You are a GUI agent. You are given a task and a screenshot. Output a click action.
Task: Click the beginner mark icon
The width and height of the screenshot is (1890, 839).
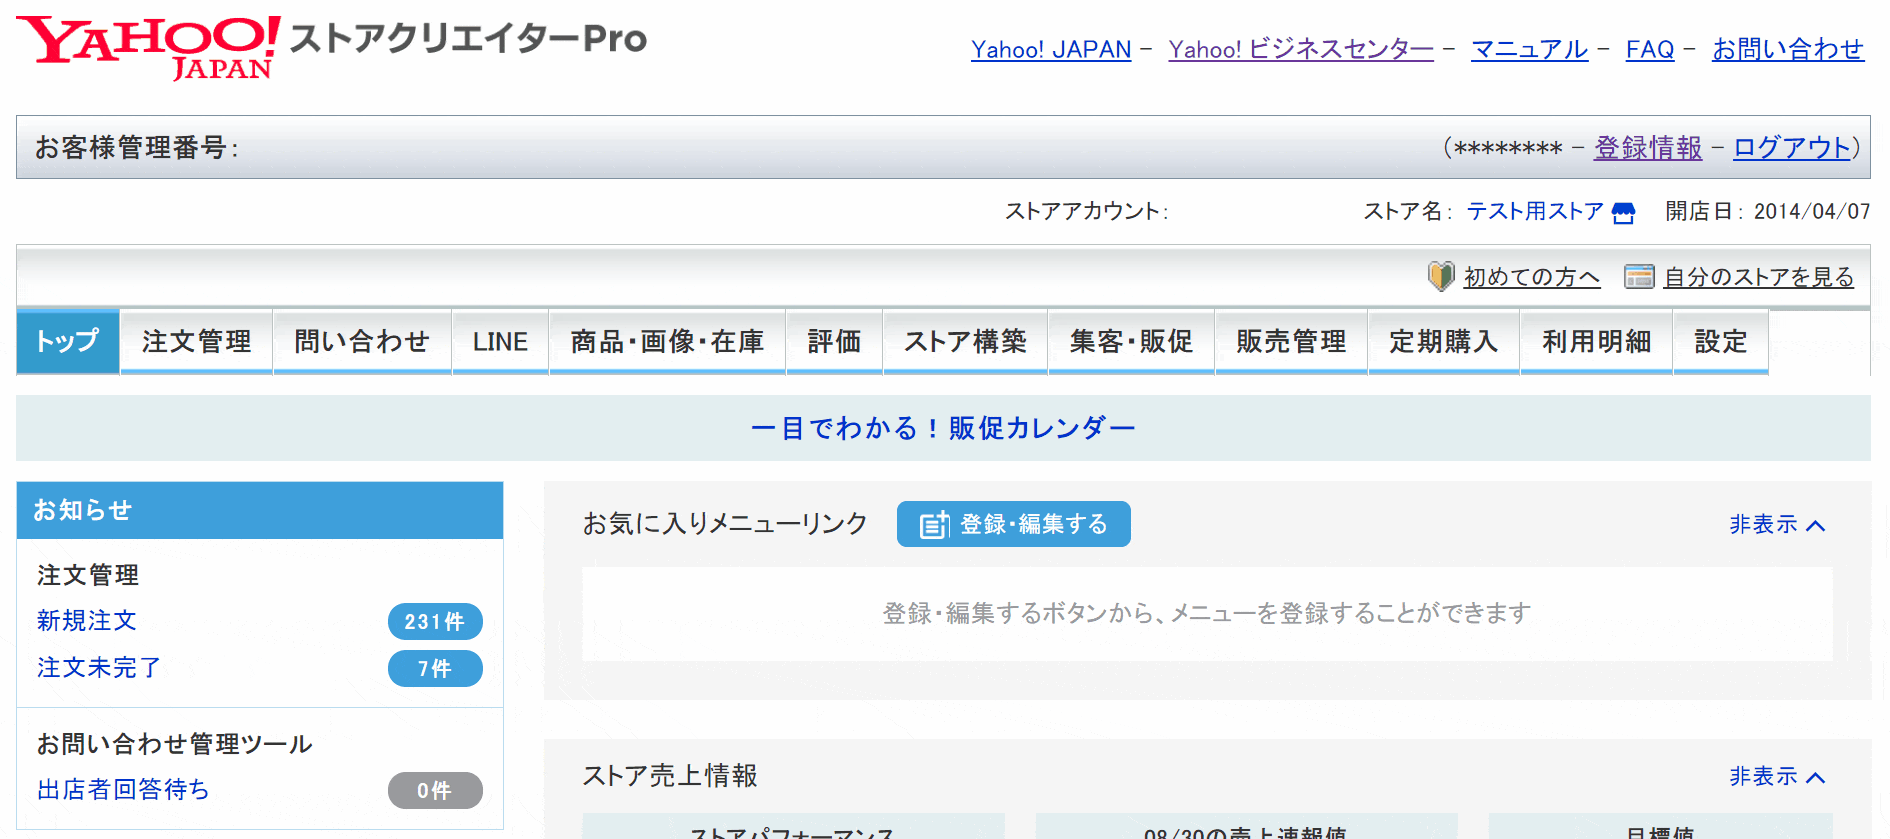click(1440, 276)
